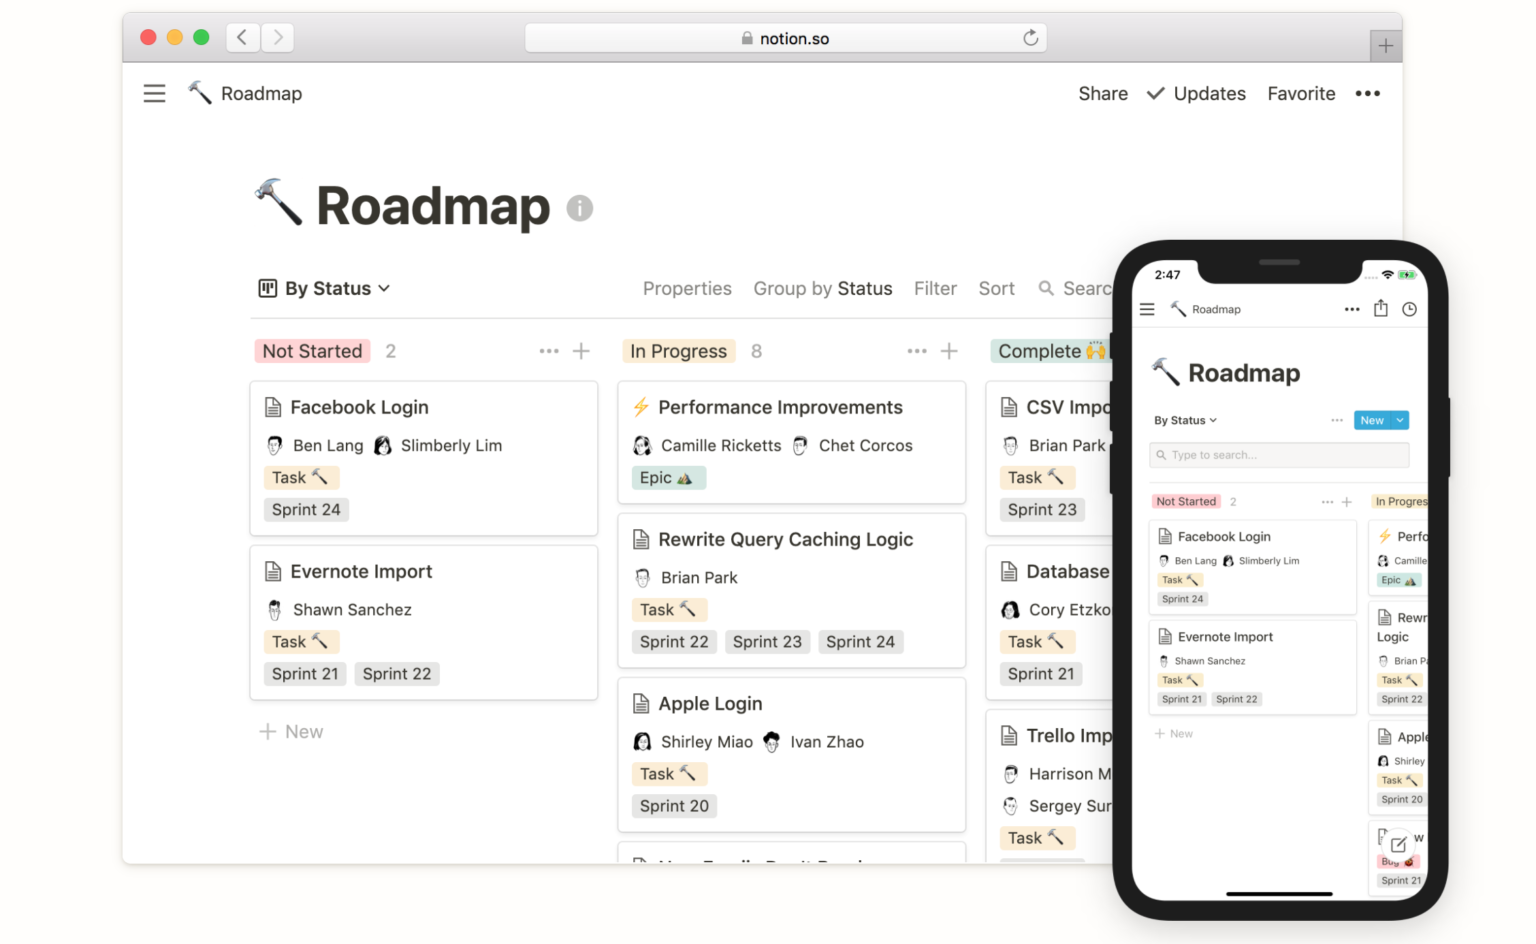Open the By Status view dropdown

324,288
